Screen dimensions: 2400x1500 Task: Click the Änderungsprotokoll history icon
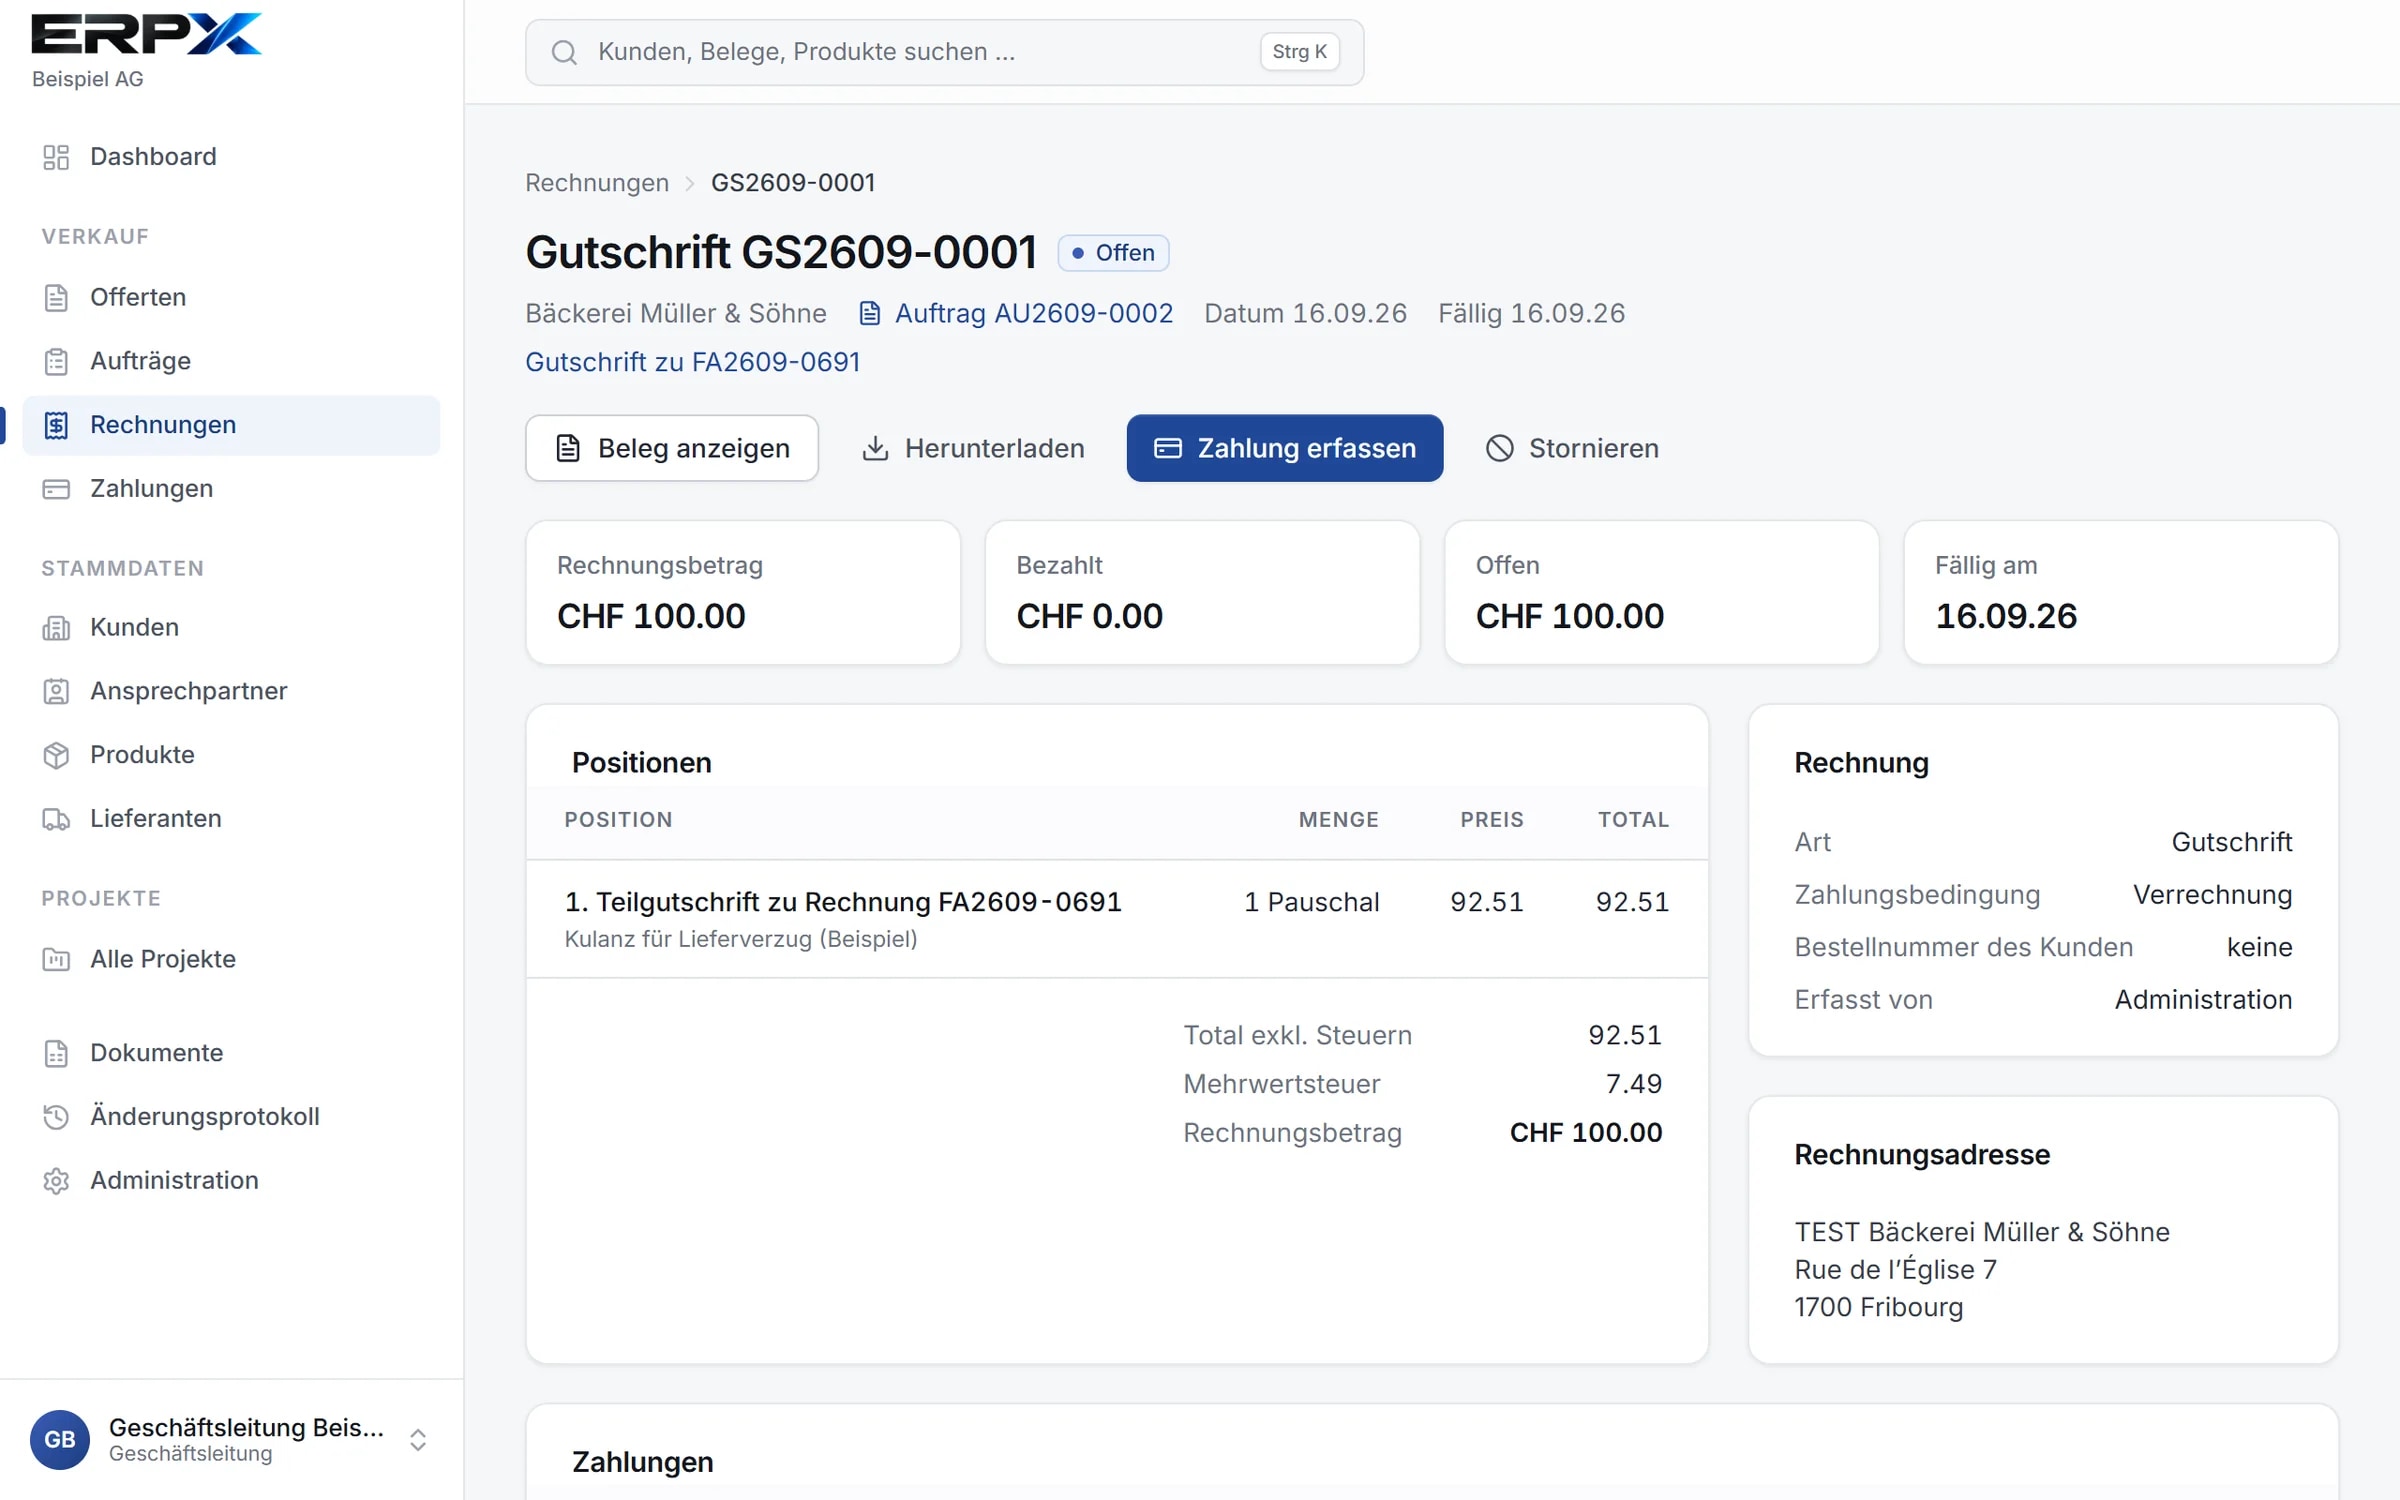(x=56, y=1117)
